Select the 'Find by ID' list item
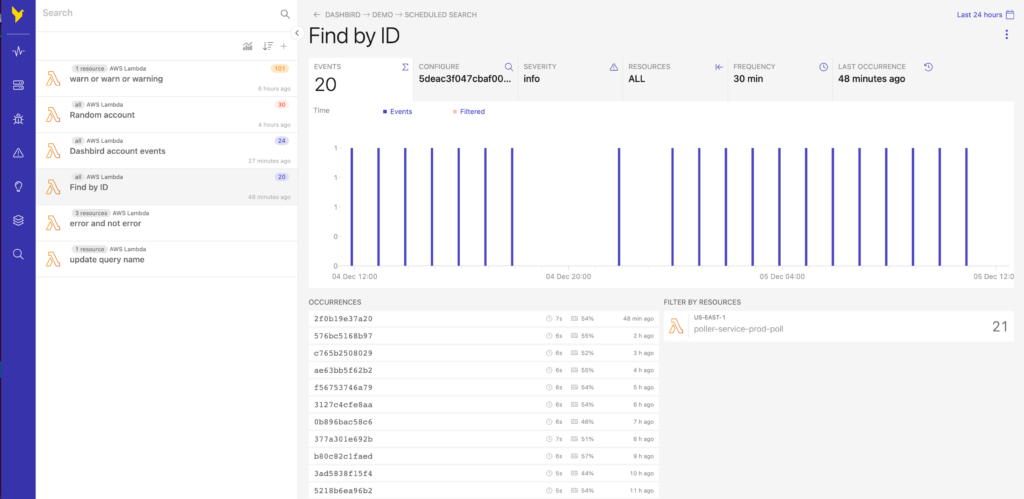 167,187
